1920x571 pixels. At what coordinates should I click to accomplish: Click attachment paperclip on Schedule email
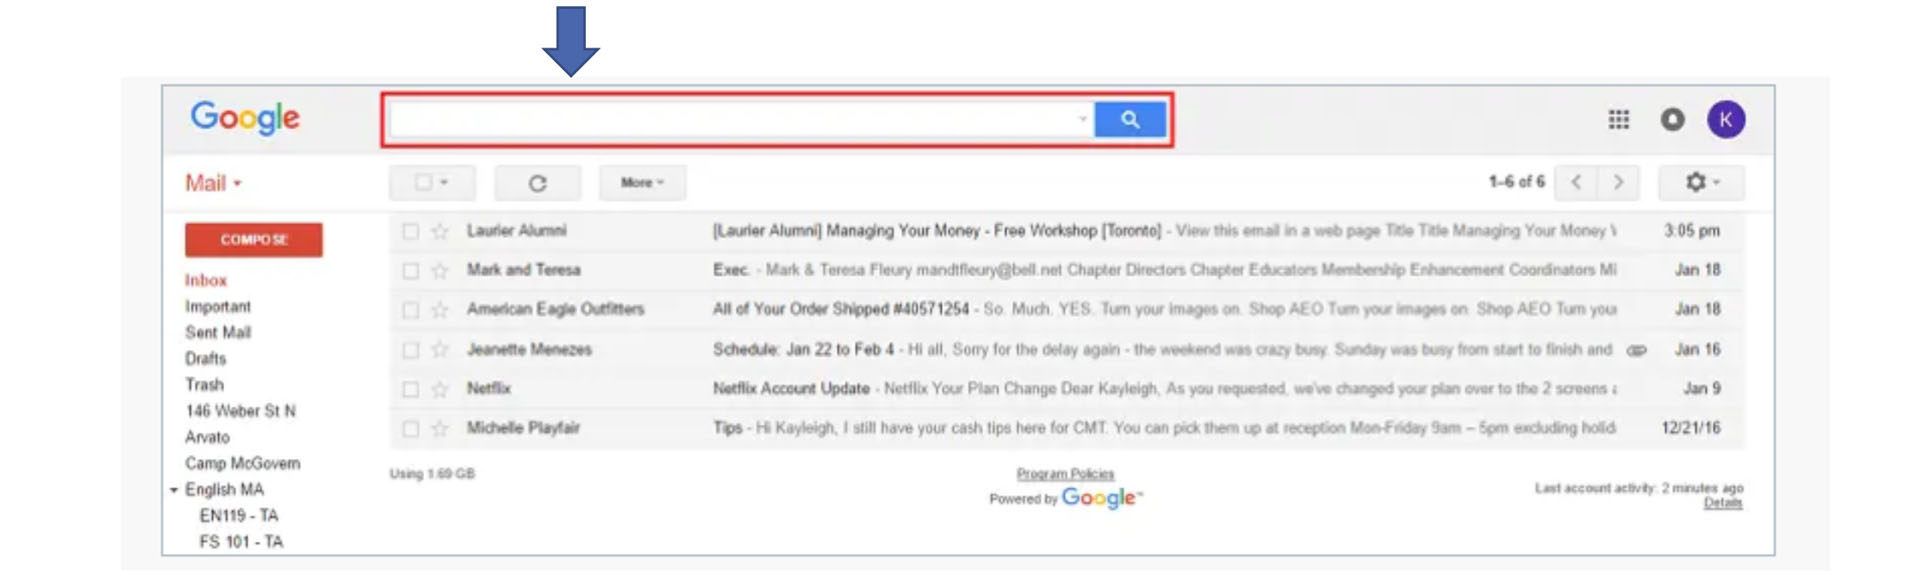(1636, 350)
